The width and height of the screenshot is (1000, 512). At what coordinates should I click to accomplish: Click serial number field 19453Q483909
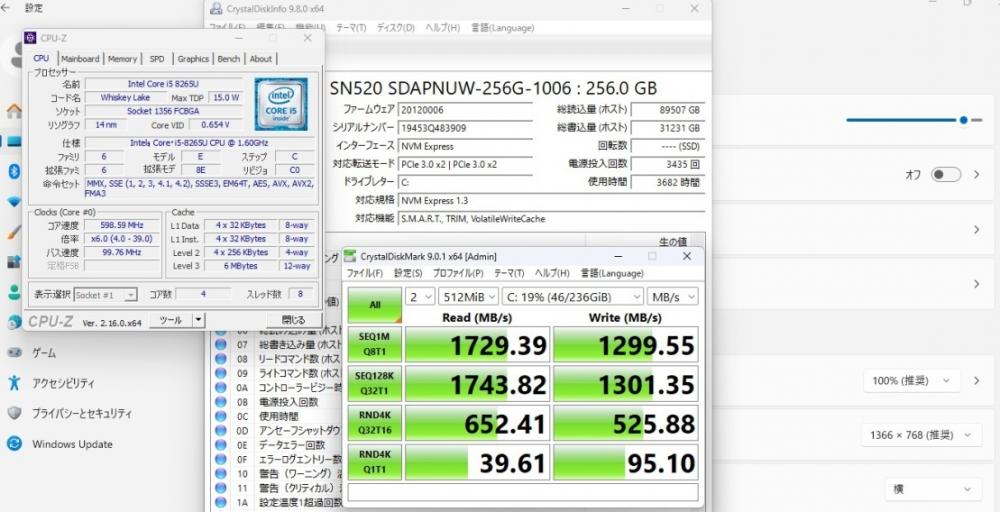click(x=466, y=128)
